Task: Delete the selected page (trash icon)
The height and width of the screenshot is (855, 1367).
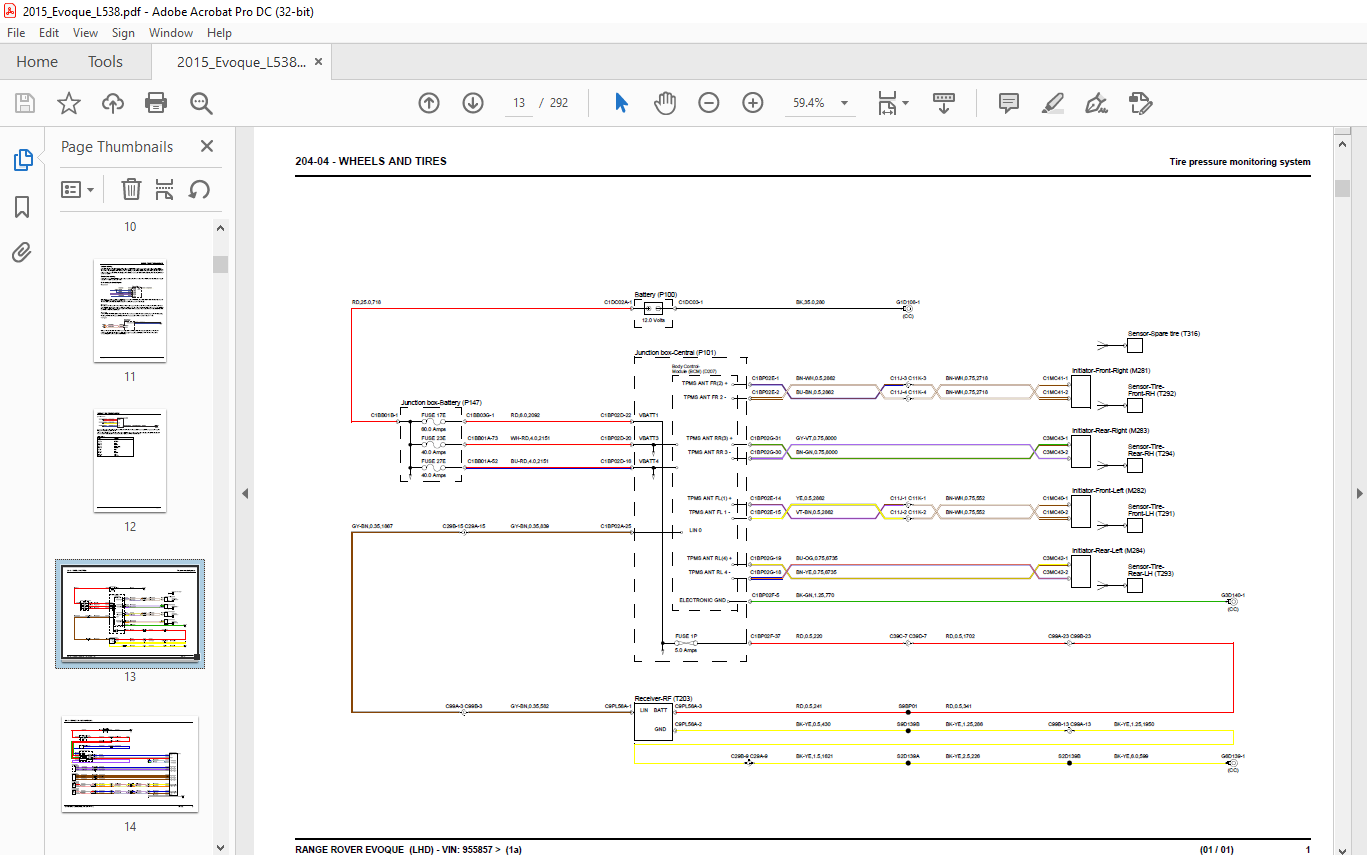Action: pos(131,189)
